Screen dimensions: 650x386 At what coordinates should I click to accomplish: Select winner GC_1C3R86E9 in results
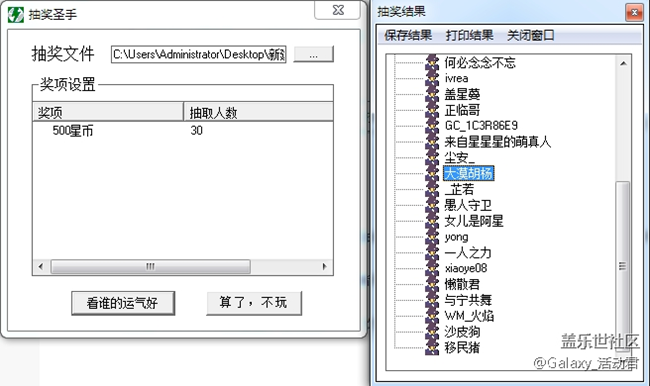point(481,126)
